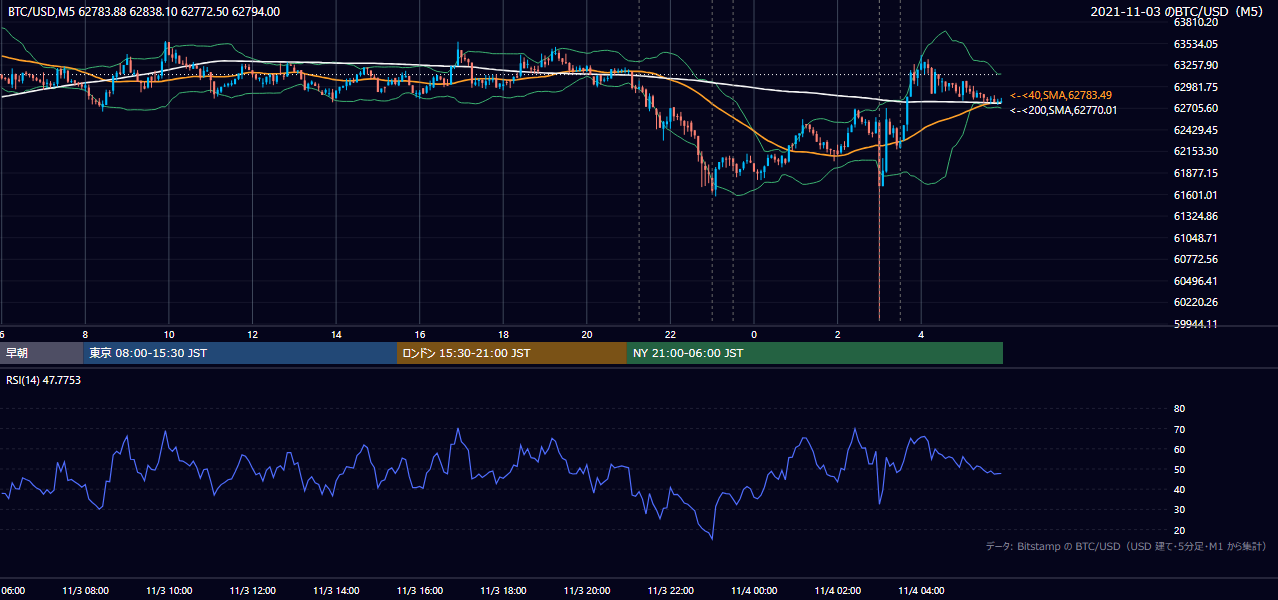Click RSI axis level 70
The height and width of the screenshot is (600, 1278).
[1179, 429]
